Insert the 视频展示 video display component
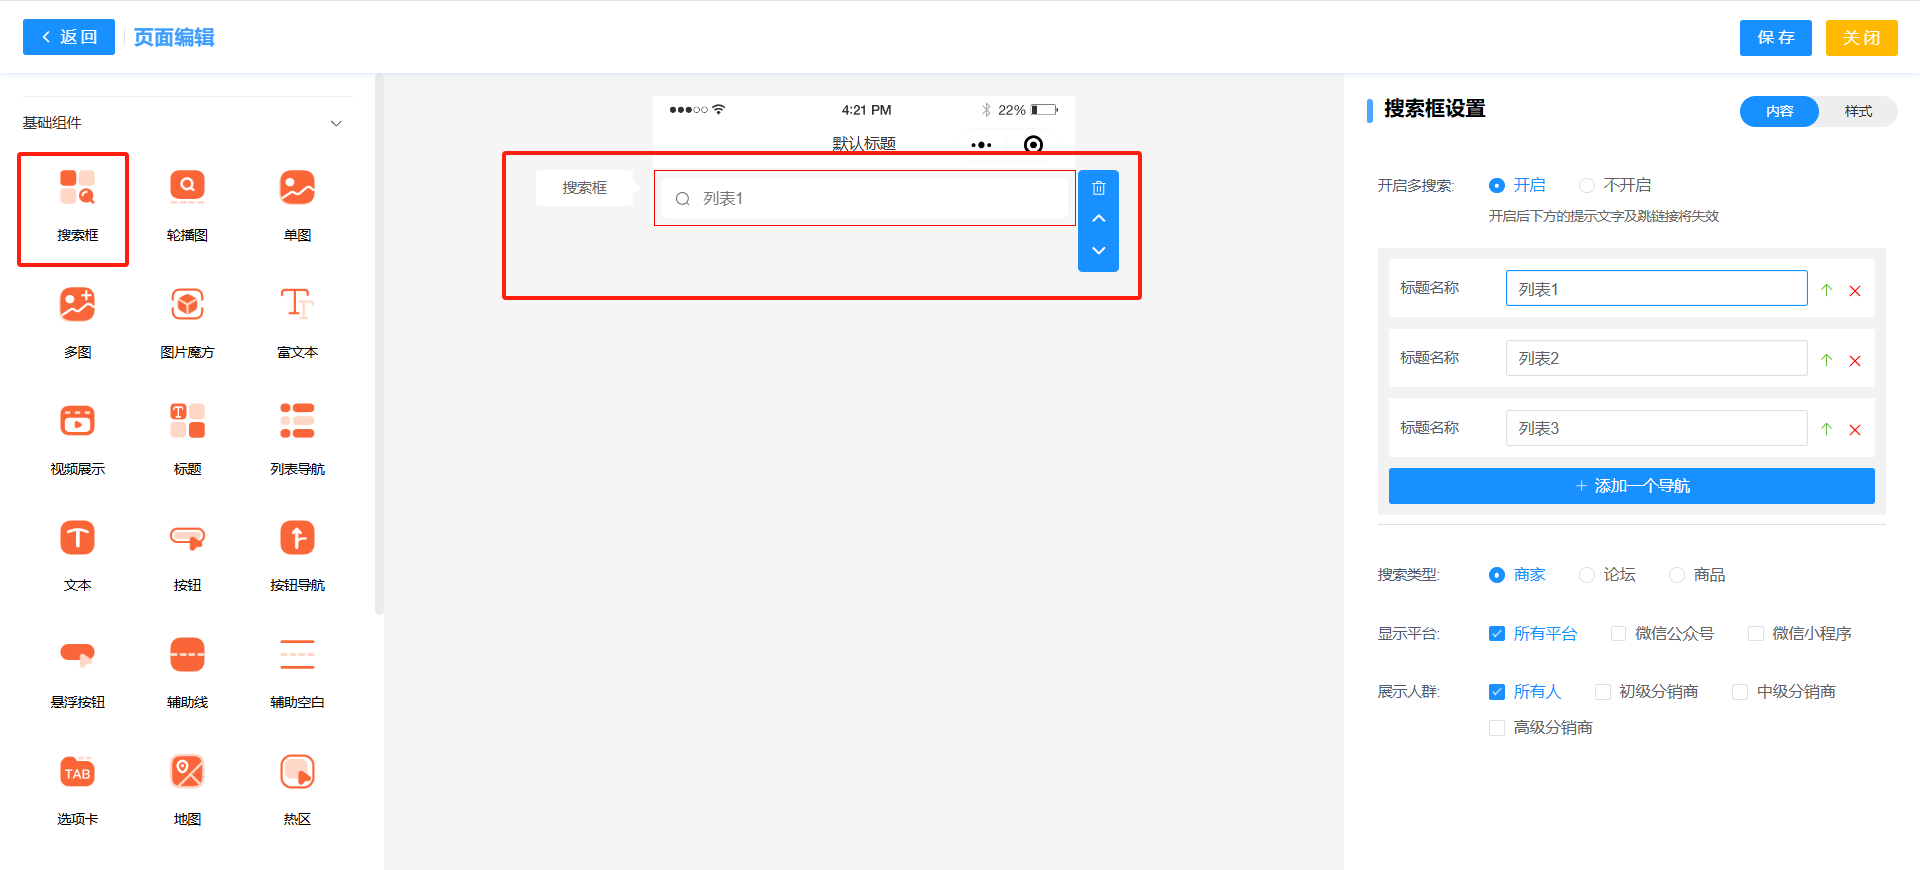This screenshot has height=870, width=1920. click(x=77, y=439)
